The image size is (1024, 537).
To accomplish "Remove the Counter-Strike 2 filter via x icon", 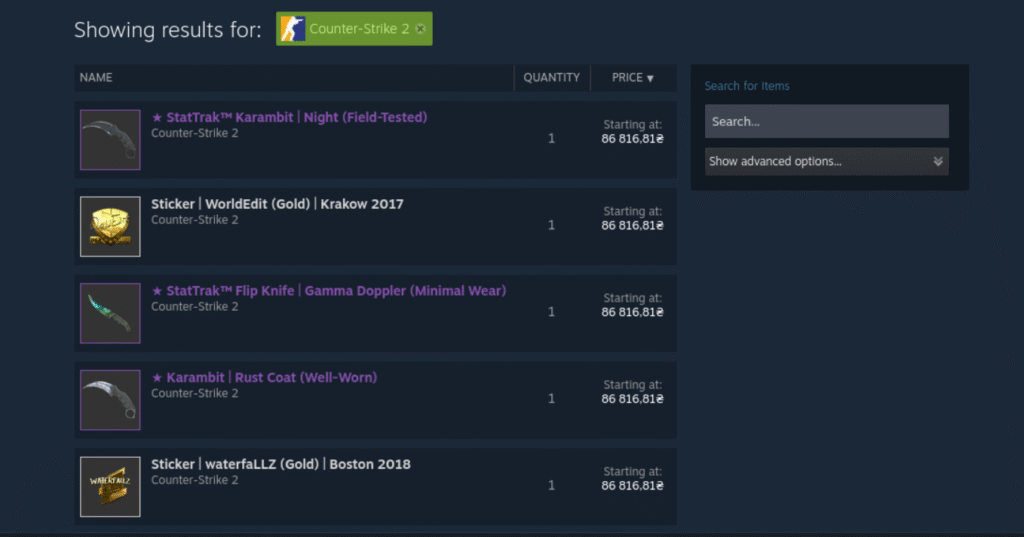I will [x=420, y=29].
